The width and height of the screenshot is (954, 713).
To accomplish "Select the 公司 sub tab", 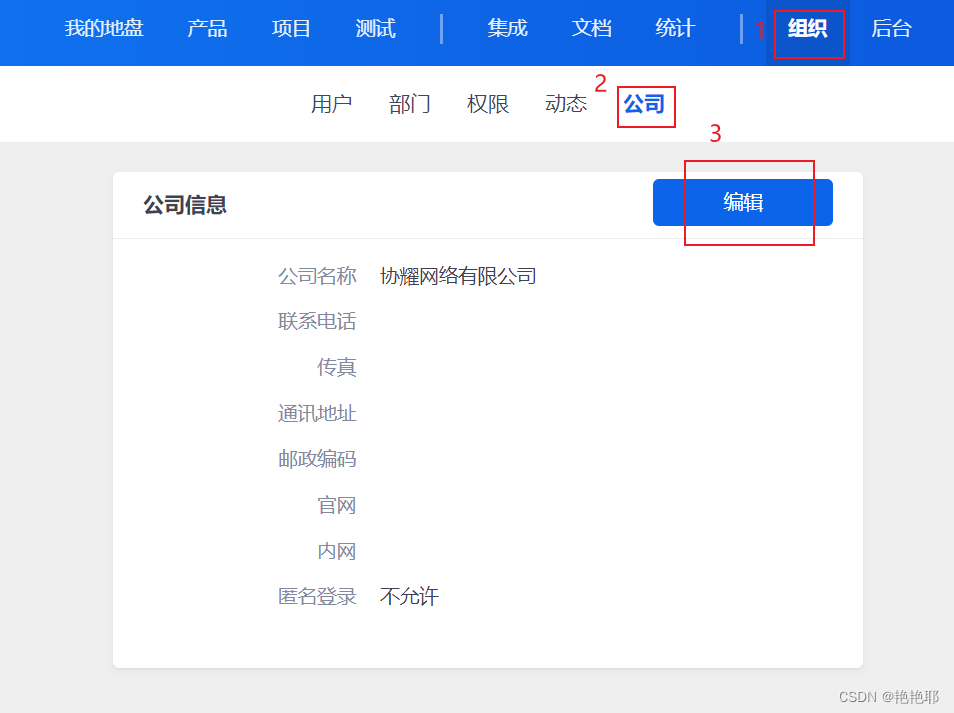I will point(644,104).
